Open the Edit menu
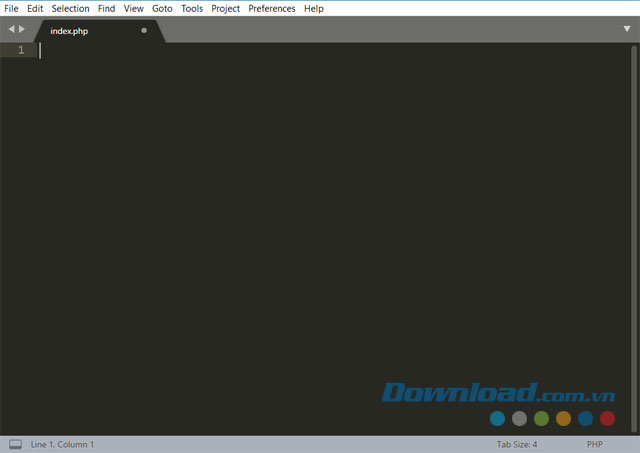 click(x=35, y=8)
